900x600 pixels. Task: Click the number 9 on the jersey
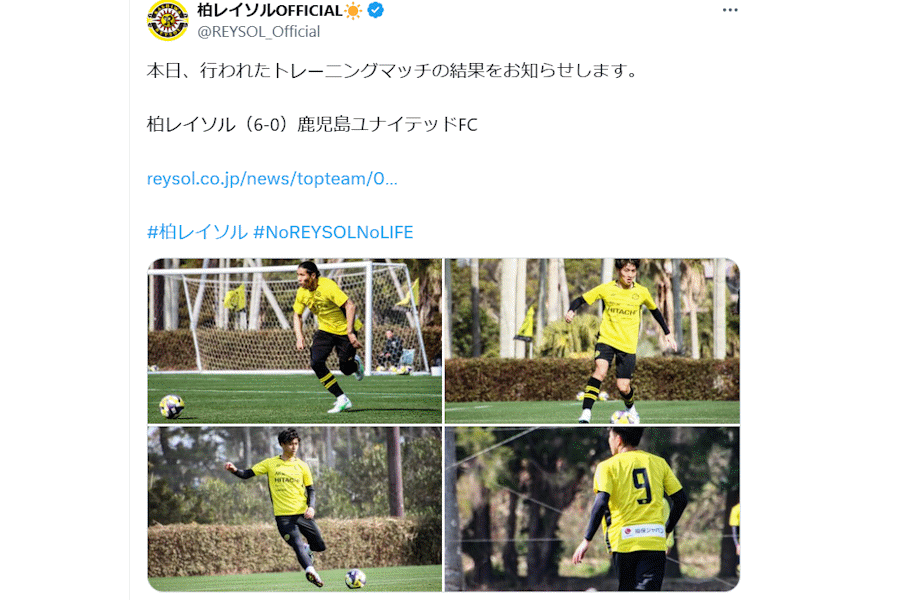click(x=643, y=486)
